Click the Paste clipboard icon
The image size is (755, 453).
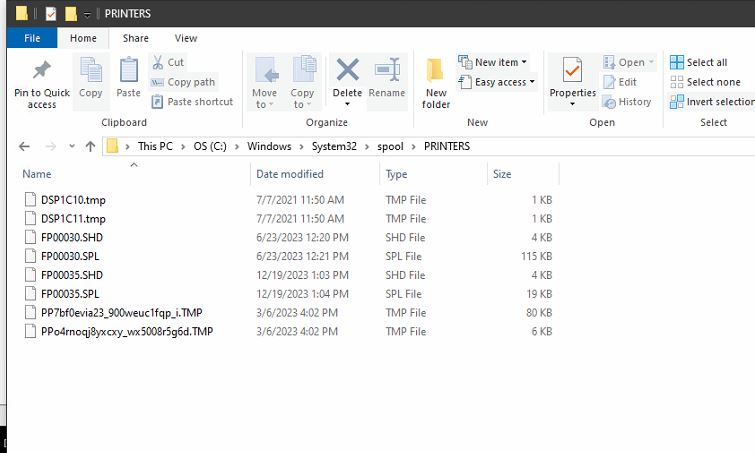pos(129,70)
